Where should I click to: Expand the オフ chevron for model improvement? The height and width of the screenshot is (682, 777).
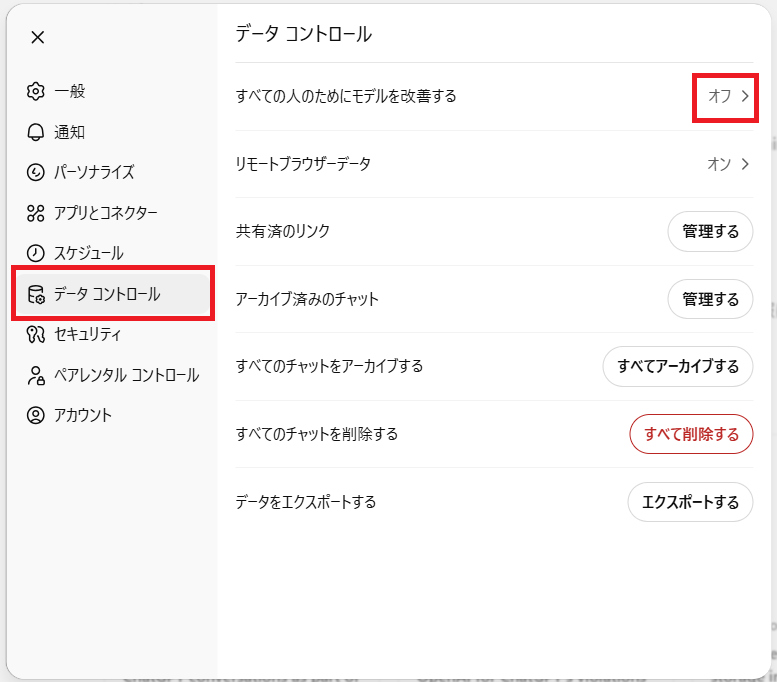pyautogui.click(x=745, y=96)
